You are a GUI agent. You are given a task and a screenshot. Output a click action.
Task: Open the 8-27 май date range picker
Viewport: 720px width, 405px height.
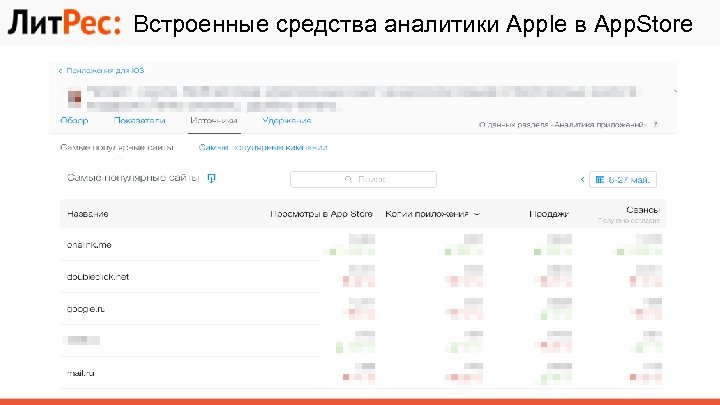click(x=623, y=180)
